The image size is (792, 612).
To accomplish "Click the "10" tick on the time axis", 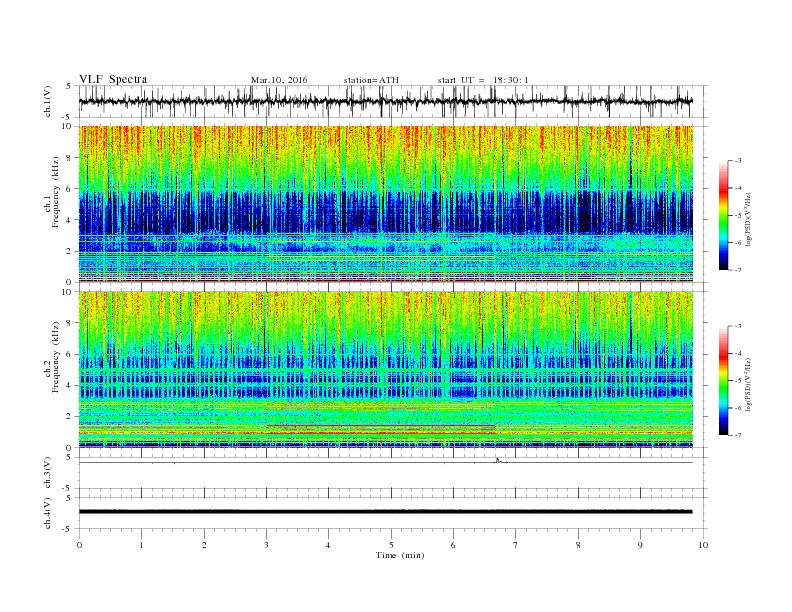I will pyautogui.click(x=703, y=545).
